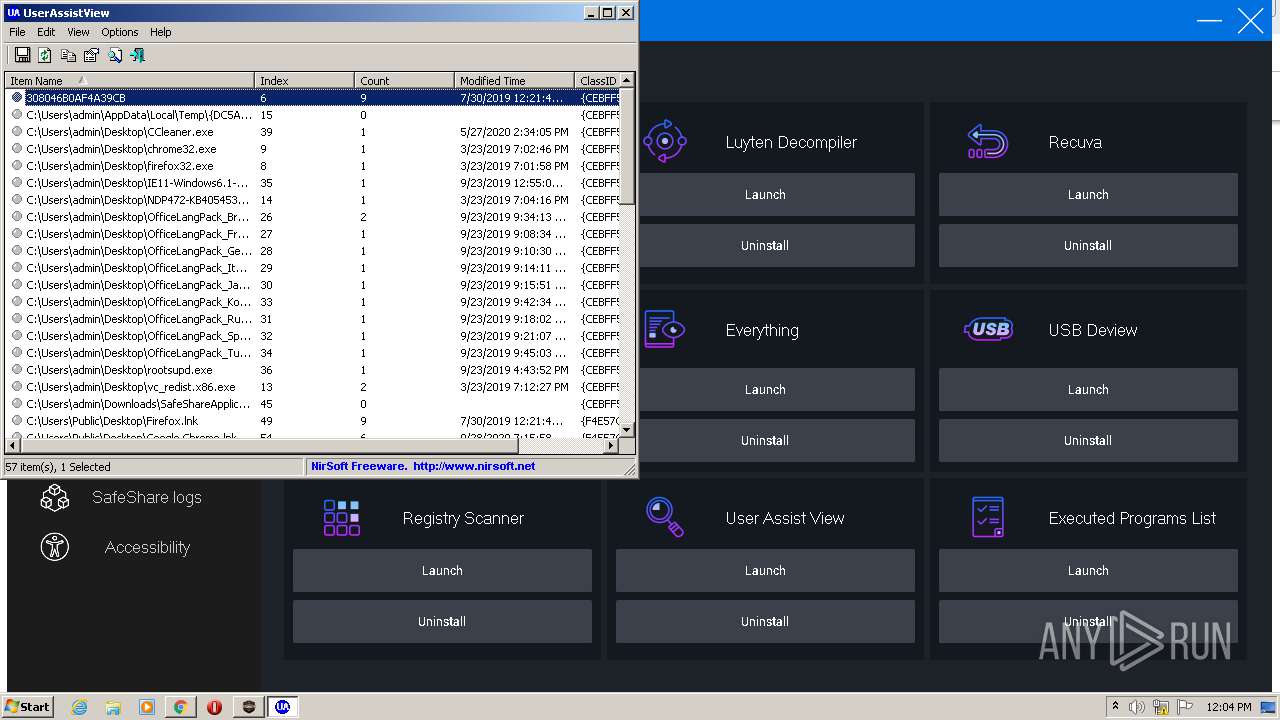
Task: Open the File menu in UserAssistView
Action: [x=17, y=32]
